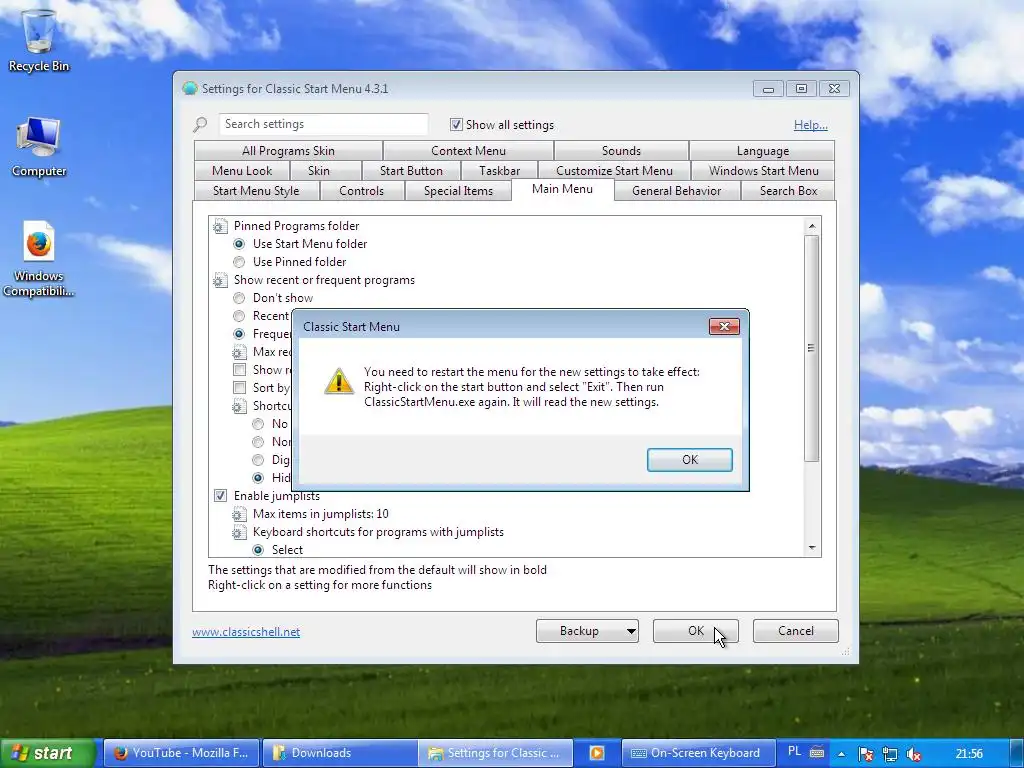
Task: Click OK in the Settings window
Action: tap(696, 631)
